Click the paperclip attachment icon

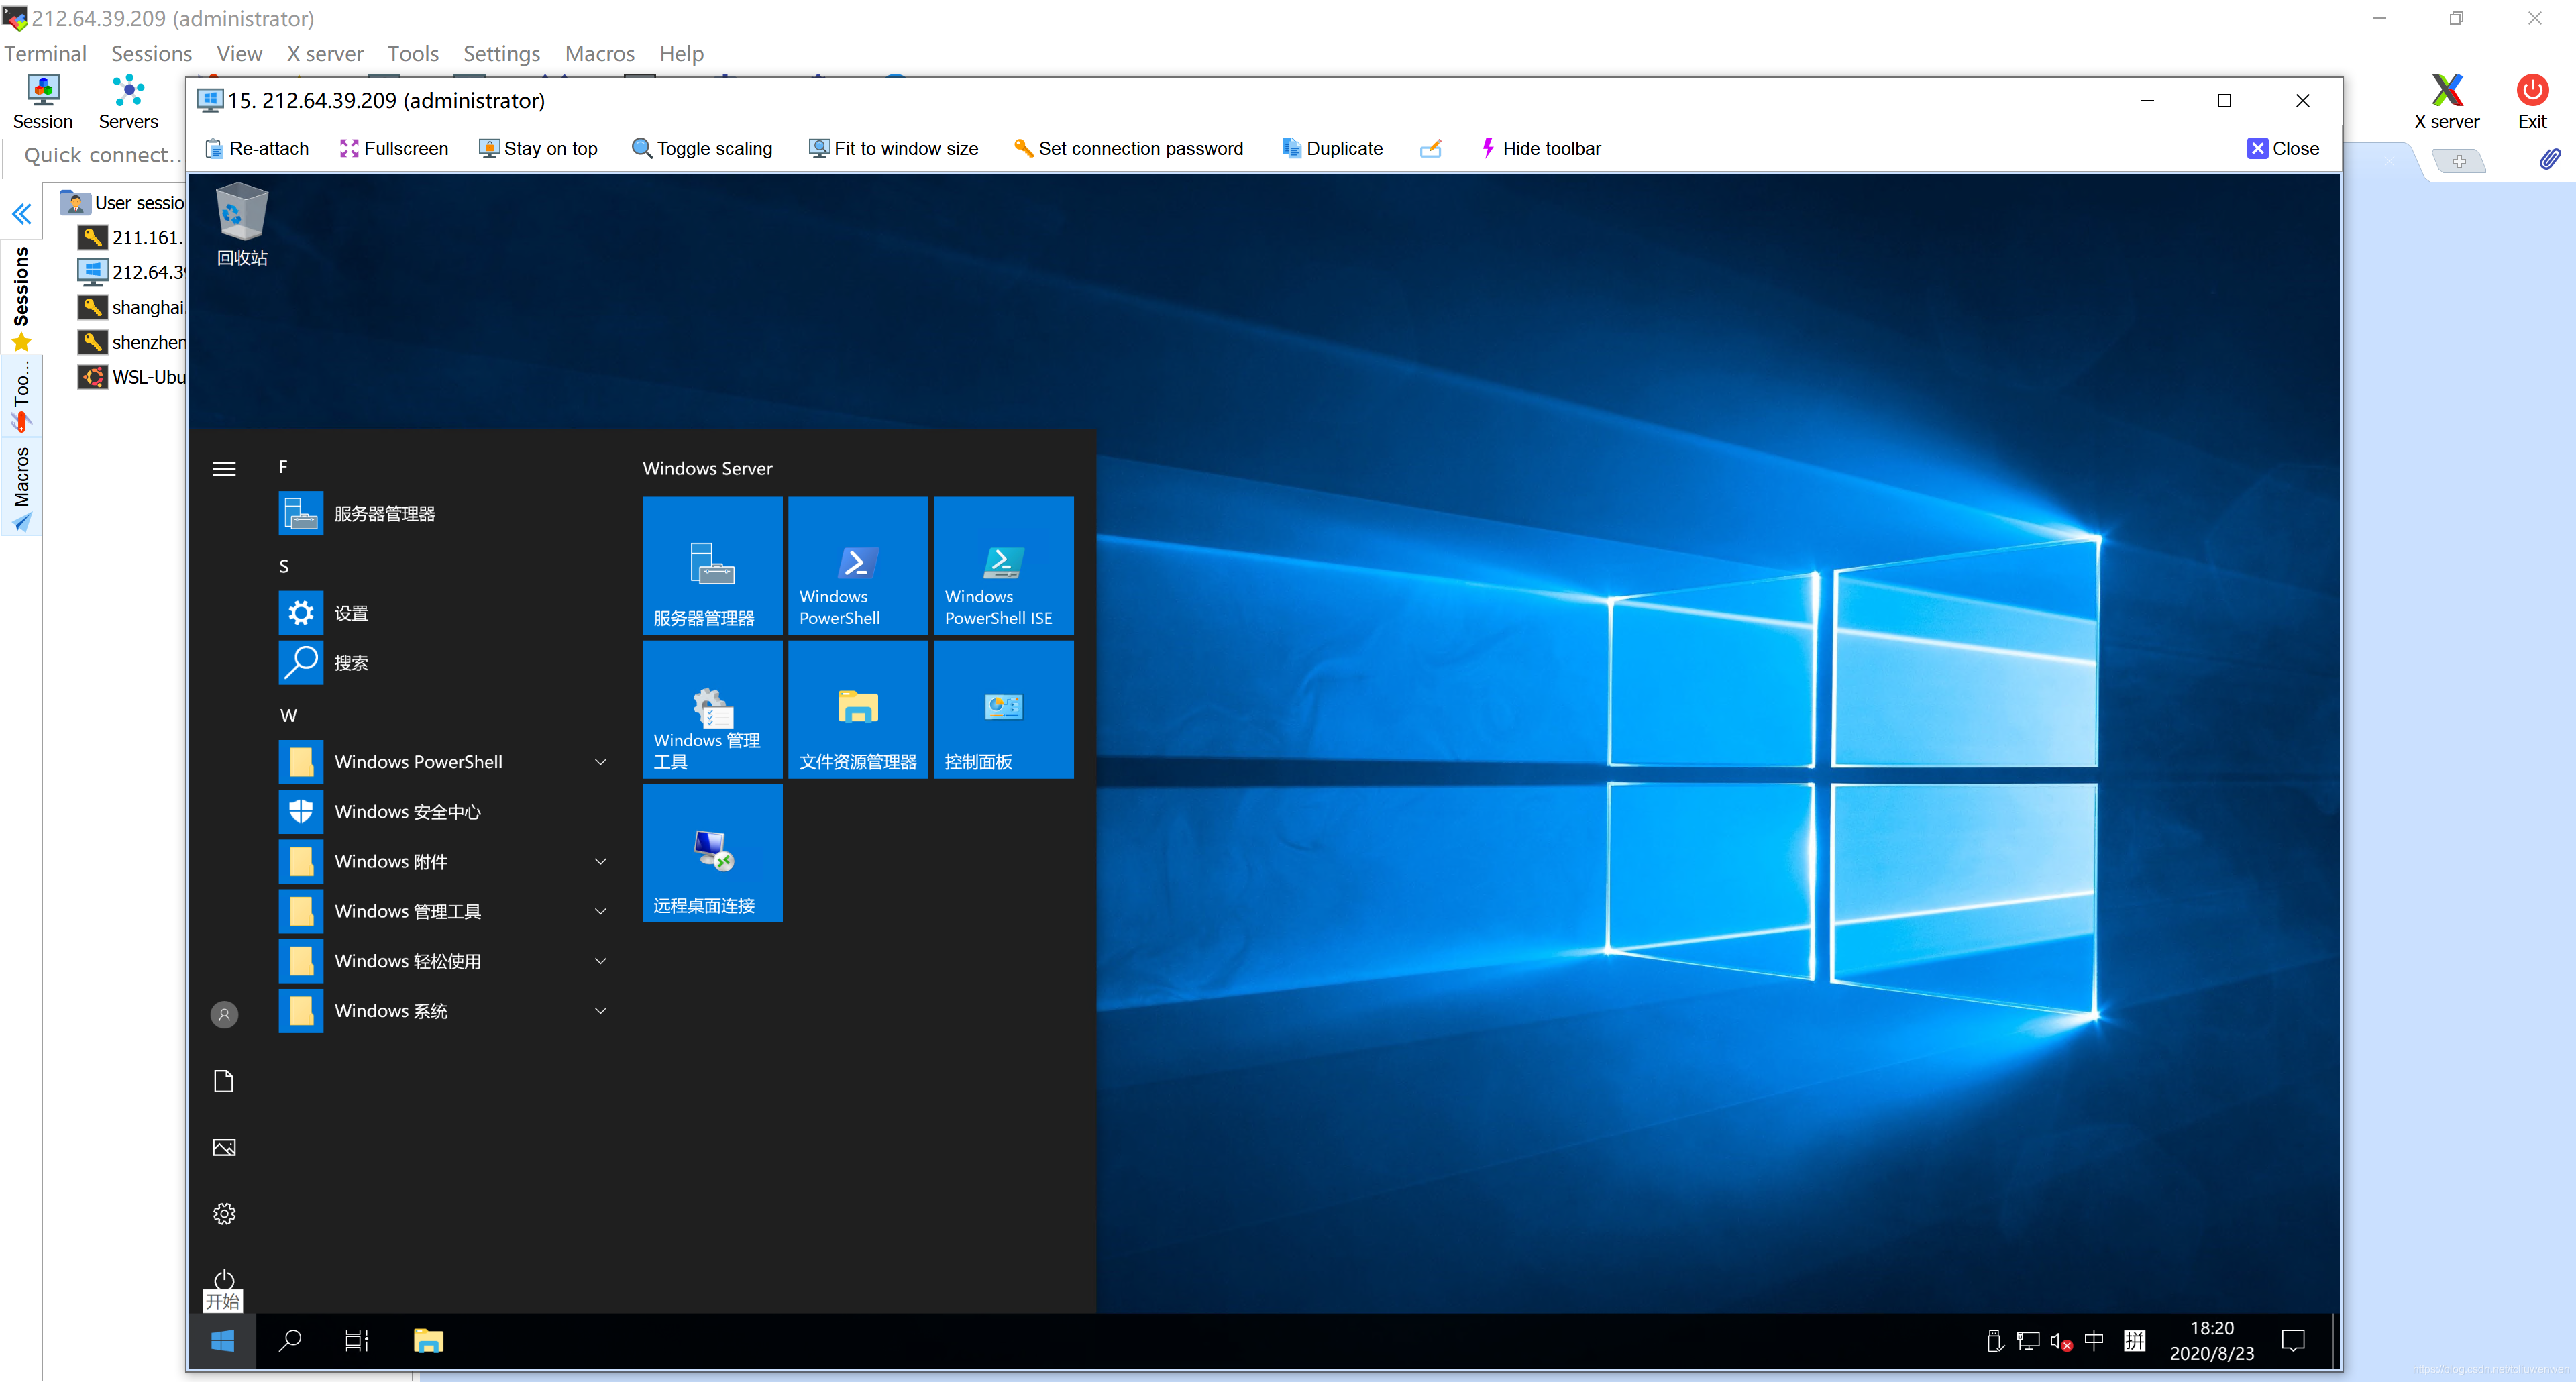tap(2550, 159)
